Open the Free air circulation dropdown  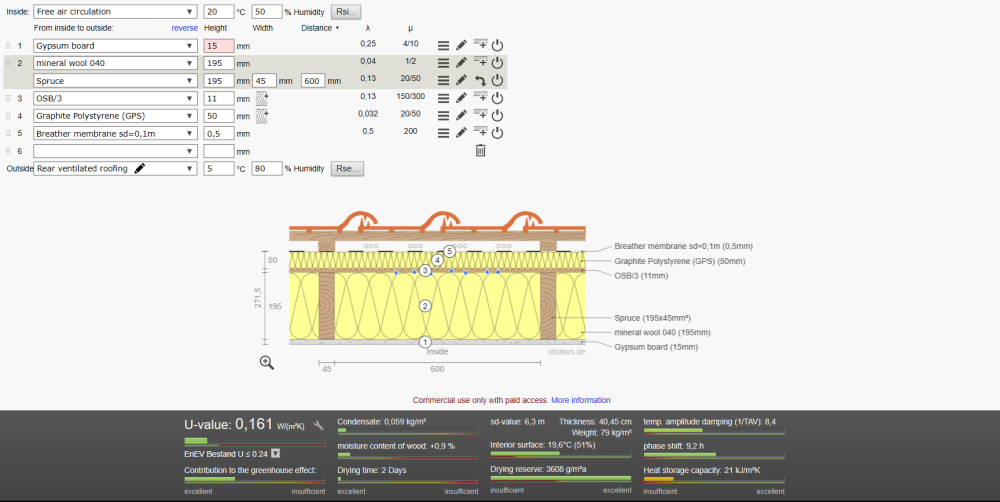click(x=115, y=11)
